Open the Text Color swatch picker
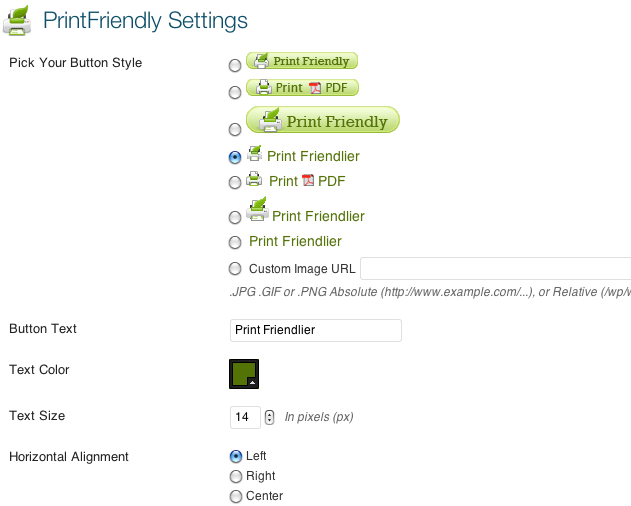Image resolution: width=631 pixels, height=506 pixels. click(244, 374)
